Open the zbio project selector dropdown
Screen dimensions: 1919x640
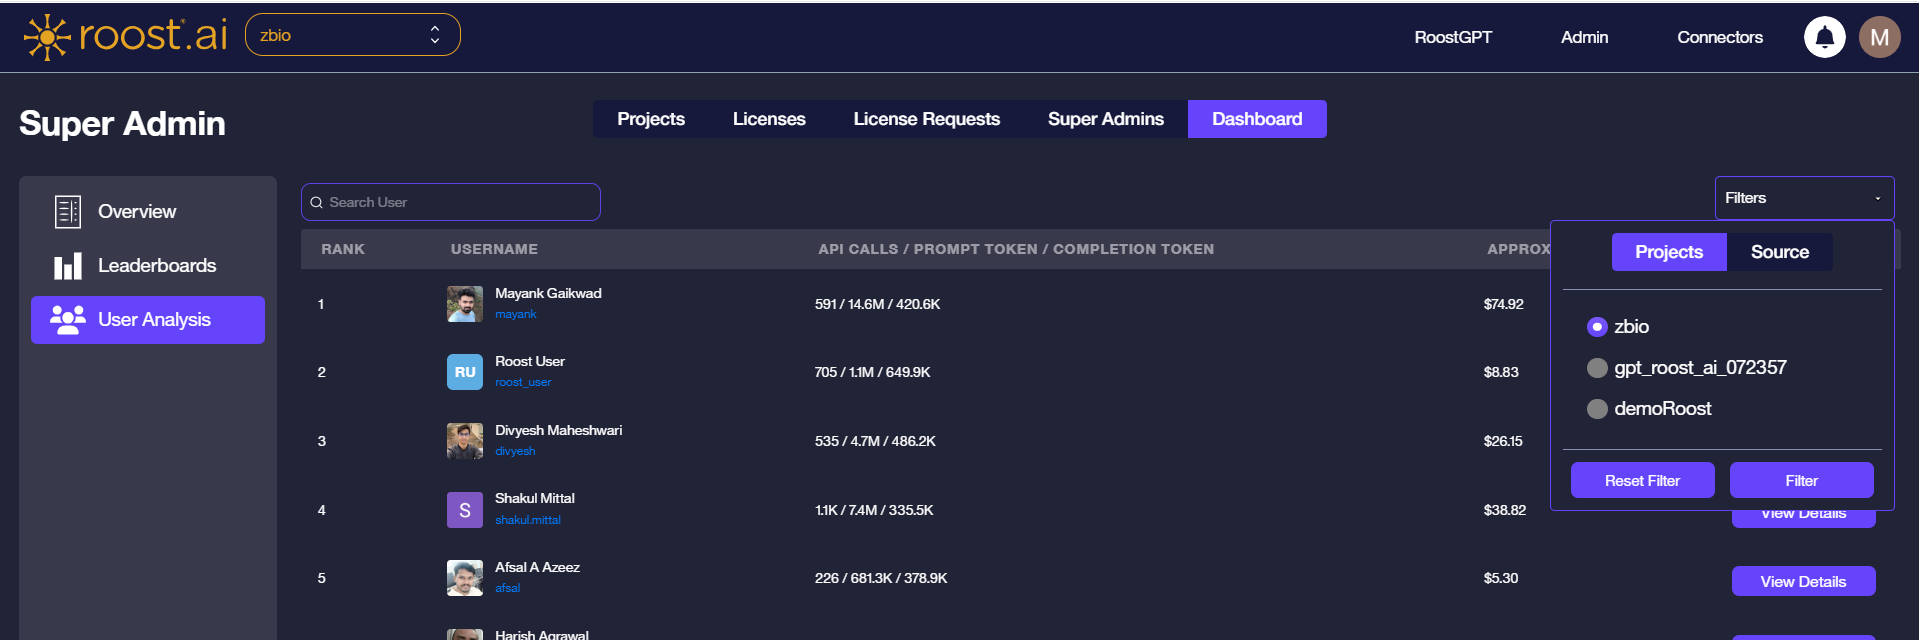tap(353, 35)
